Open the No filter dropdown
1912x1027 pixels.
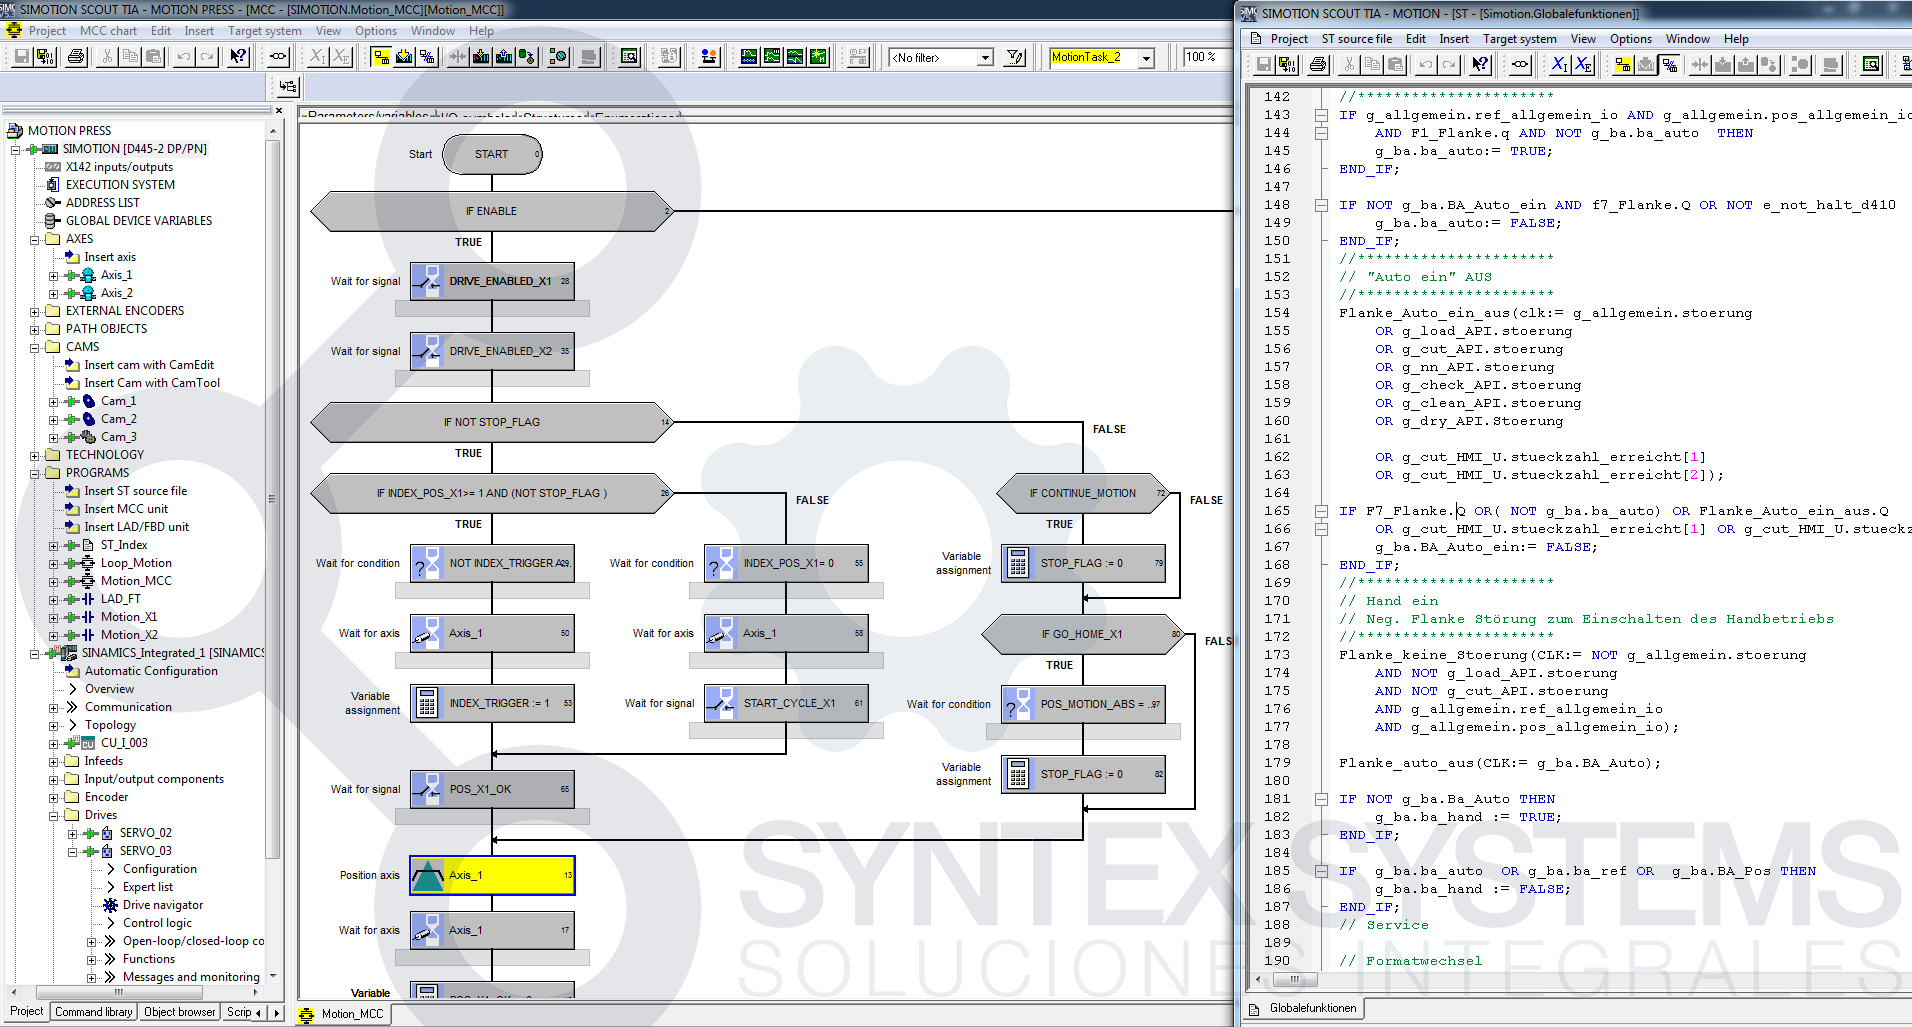click(x=985, y=58)
